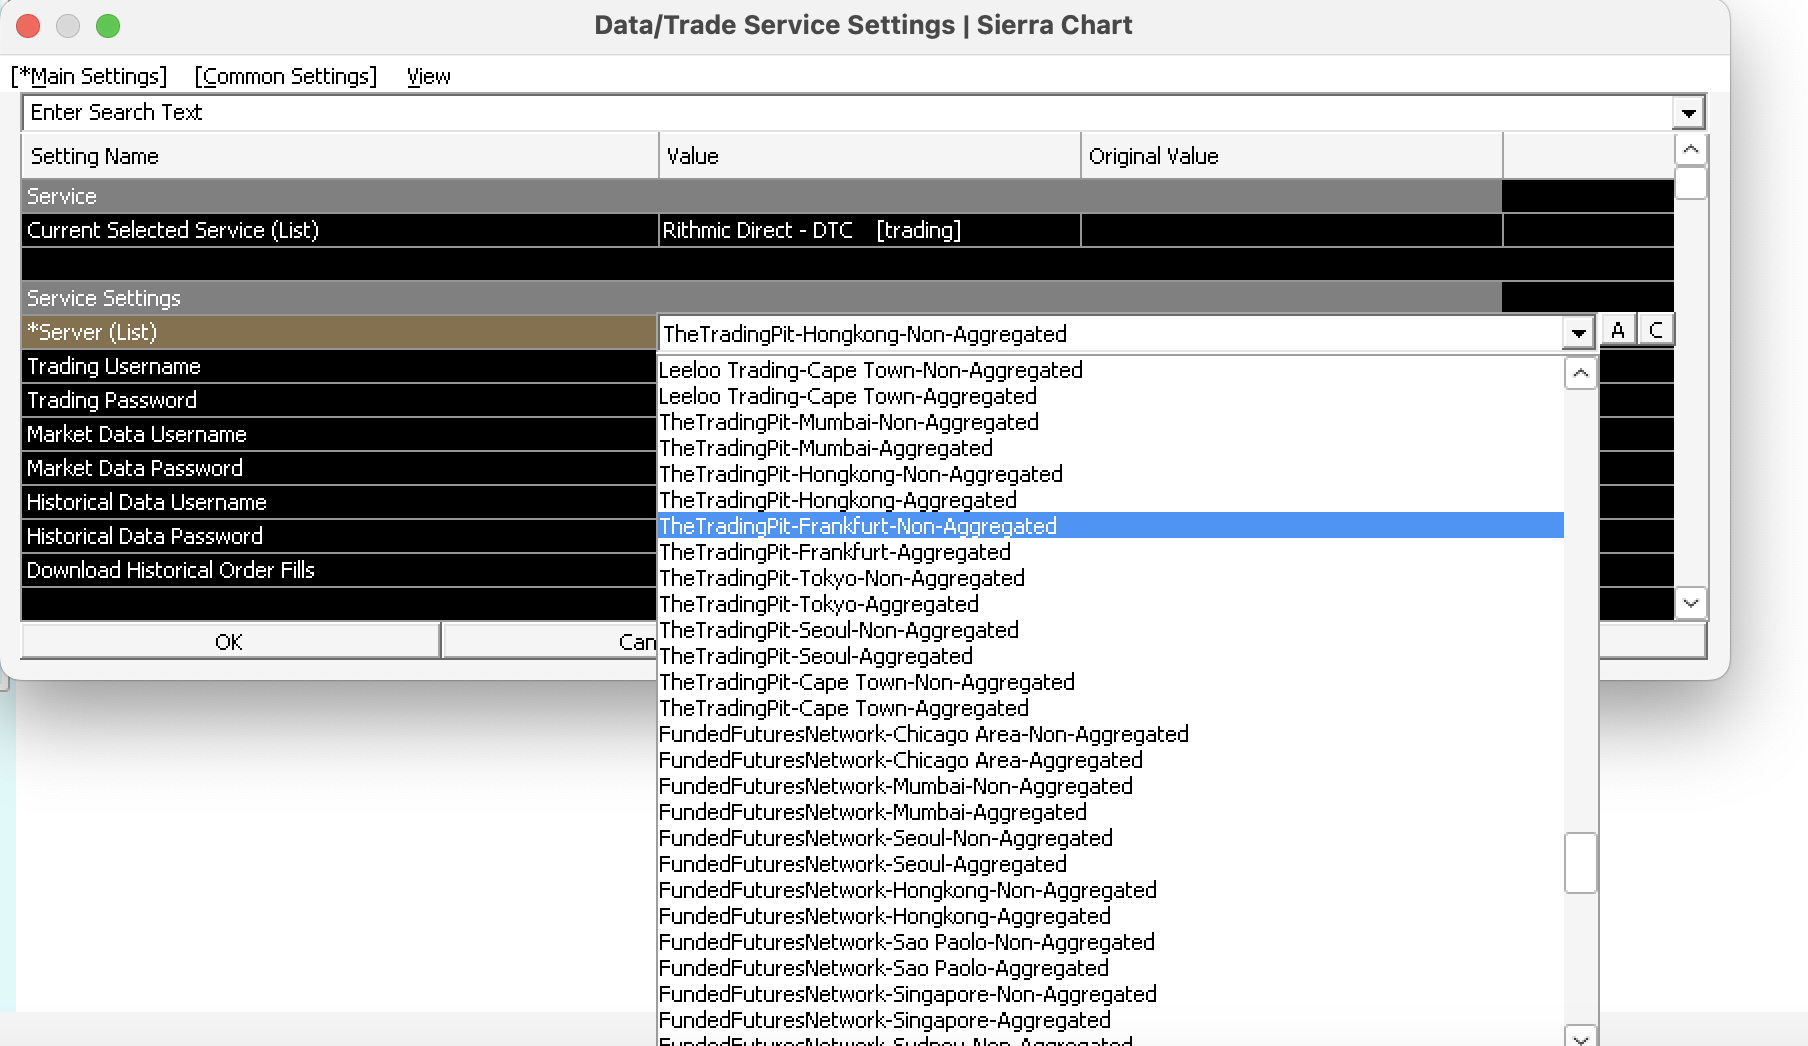This screenshot has height=1046, width=1808.
Task: Choose FundedFuturesNetwork-Seoul-Aggregated server
Action: (1110, 864)
